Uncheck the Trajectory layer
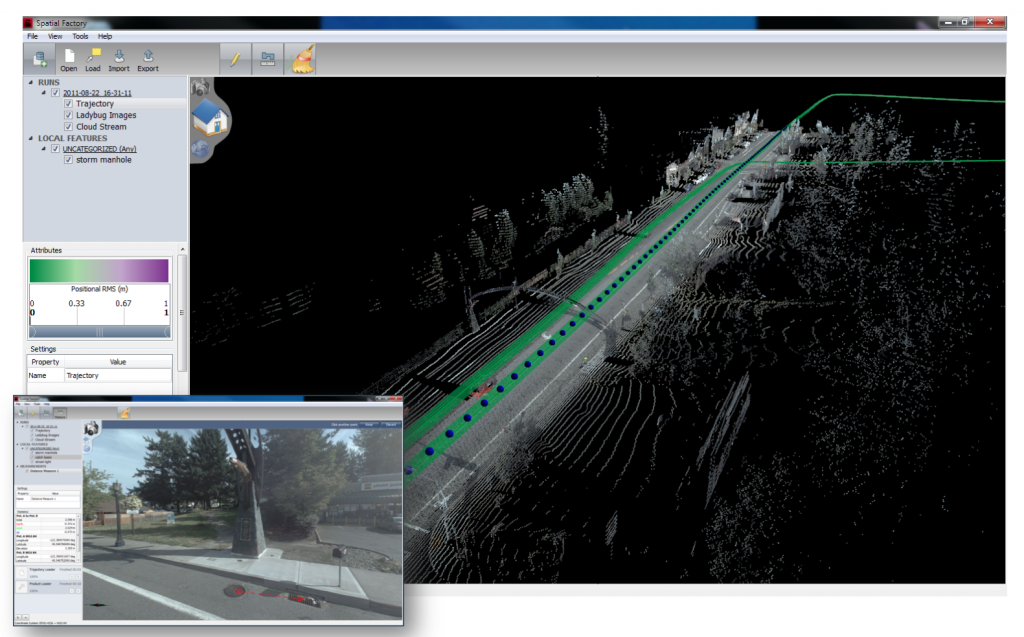Screen dimensions: 1024x637 pyautogui.click(x=68, y=104)
